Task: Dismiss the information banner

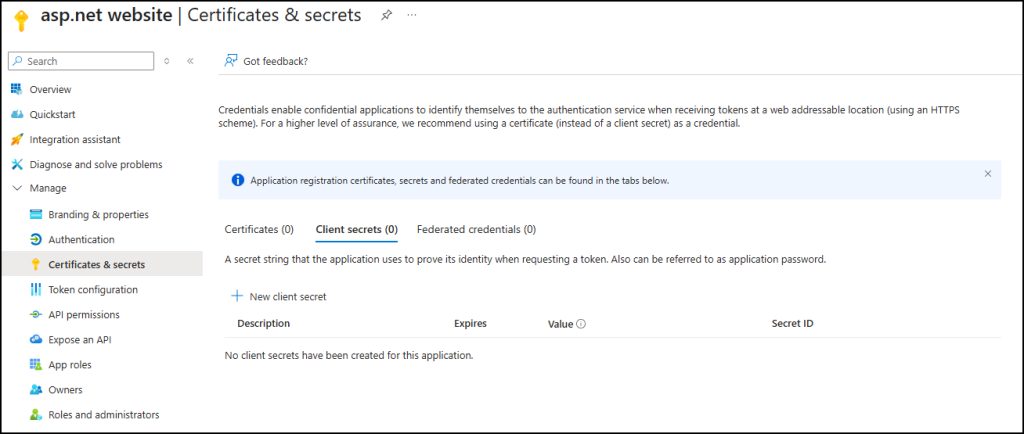Action: coord(988,173)
